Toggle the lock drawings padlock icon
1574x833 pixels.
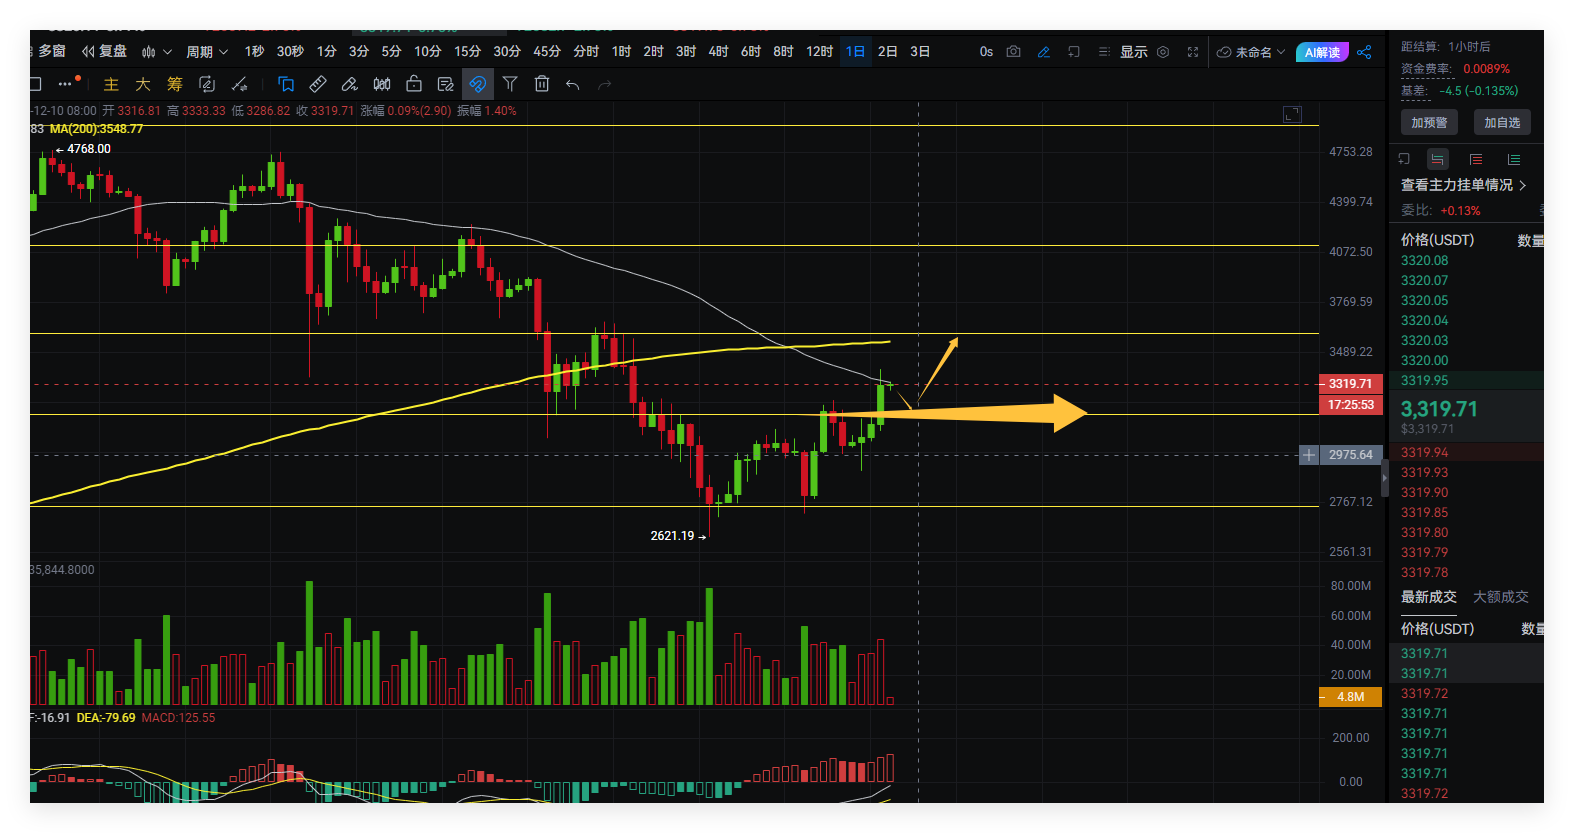(414, 84)
